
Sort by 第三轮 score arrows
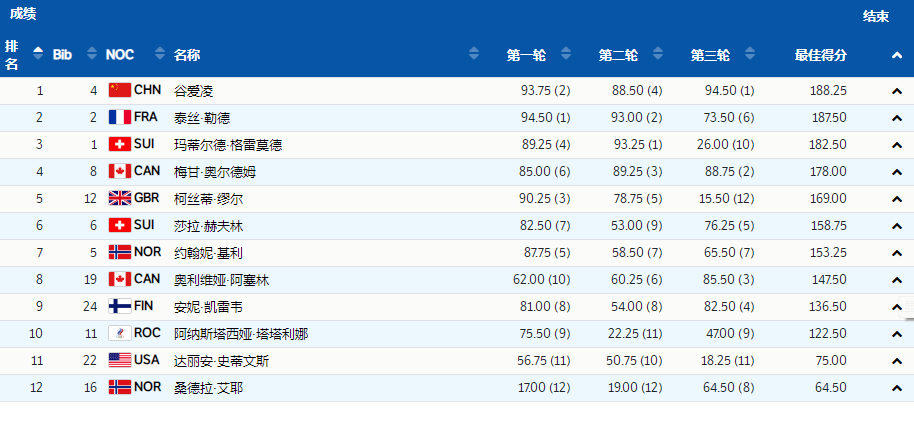[x=750, y=53]
